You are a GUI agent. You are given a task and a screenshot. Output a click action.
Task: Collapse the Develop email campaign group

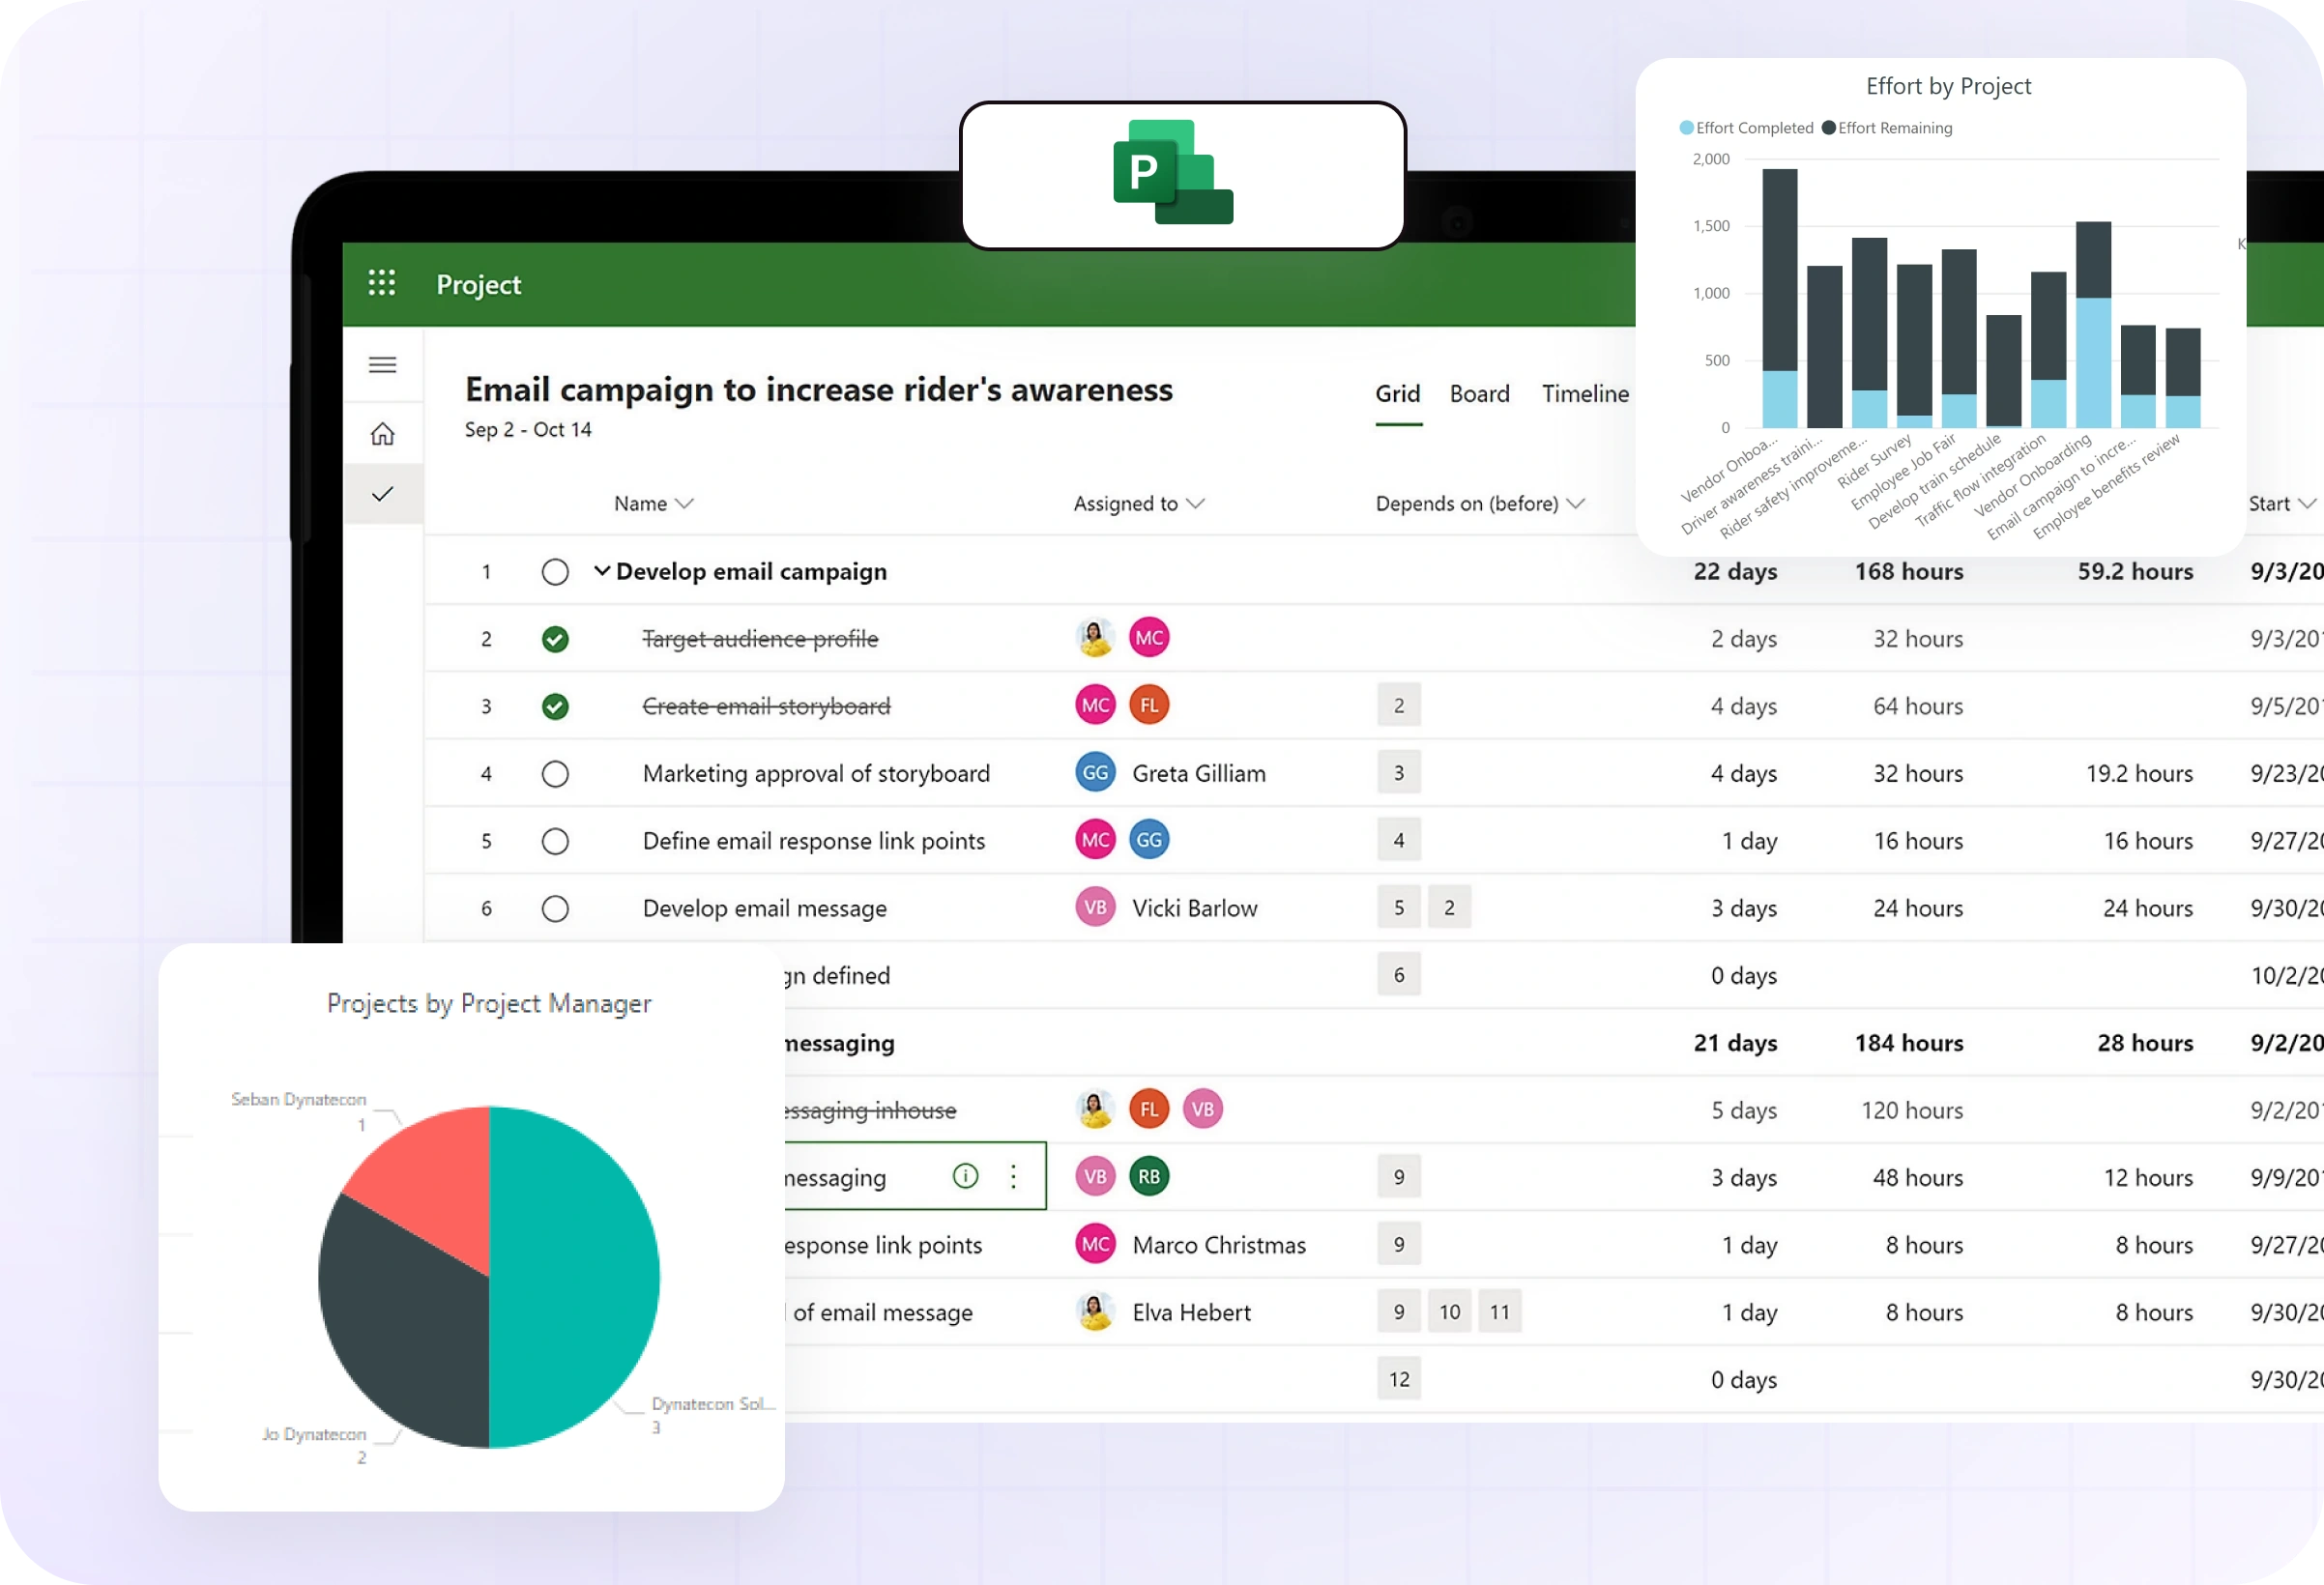click(602, 571)
